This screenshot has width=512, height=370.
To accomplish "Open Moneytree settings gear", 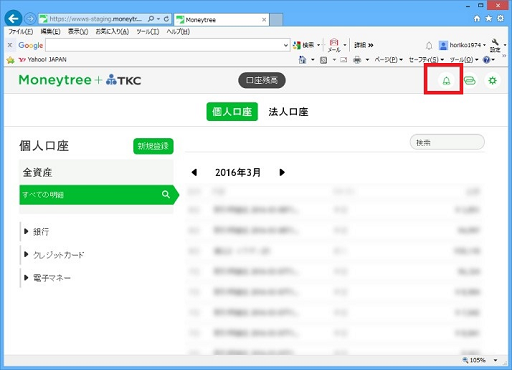I will tap(492, 80).
